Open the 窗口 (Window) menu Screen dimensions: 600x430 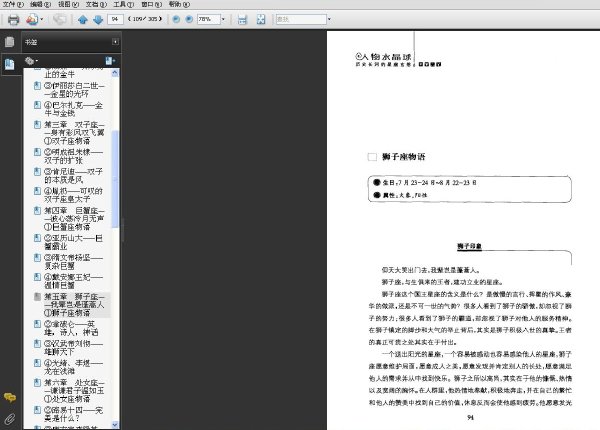tap(152, 4)
